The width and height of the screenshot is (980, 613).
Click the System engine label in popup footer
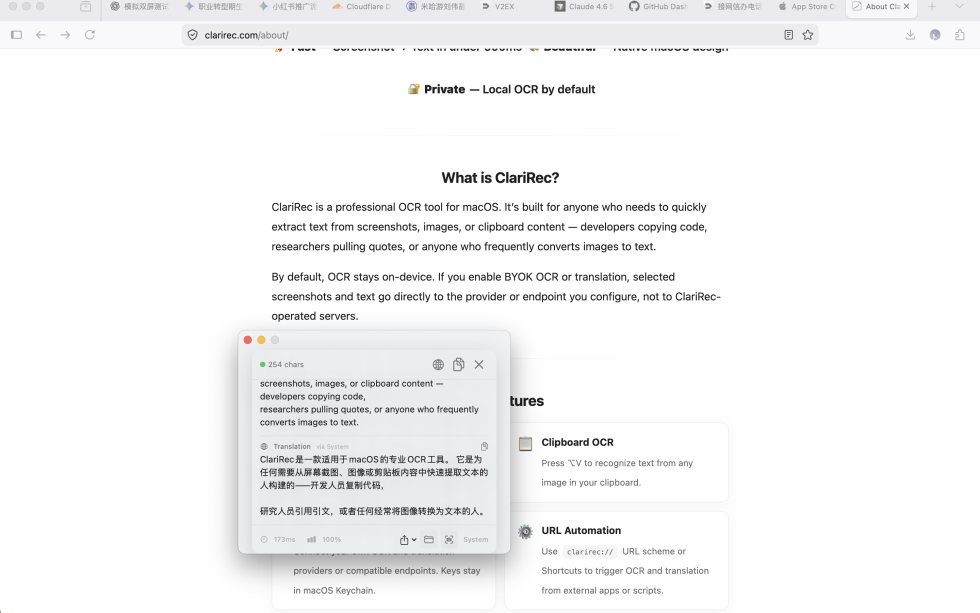click(476, 539)
